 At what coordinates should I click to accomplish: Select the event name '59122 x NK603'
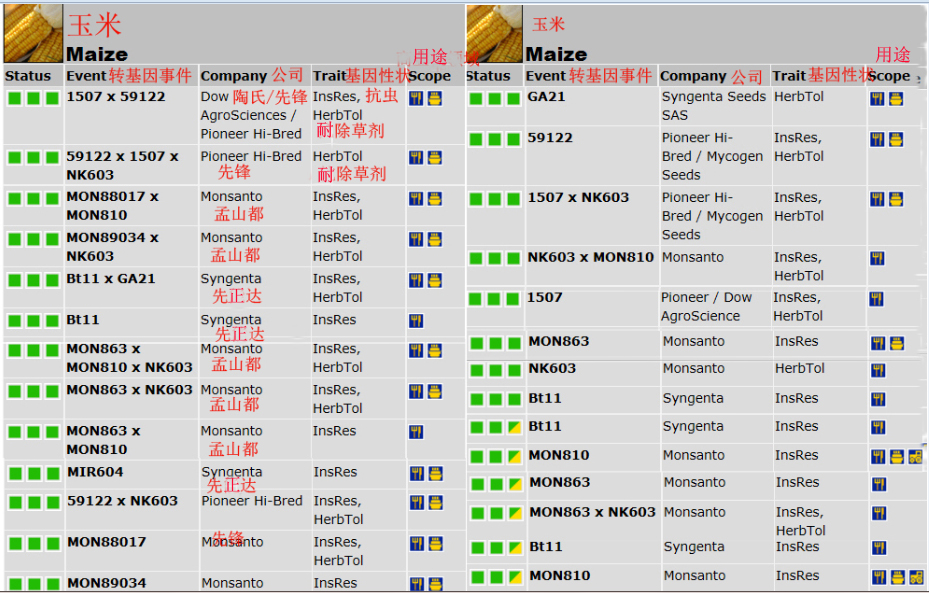(123, 501)
